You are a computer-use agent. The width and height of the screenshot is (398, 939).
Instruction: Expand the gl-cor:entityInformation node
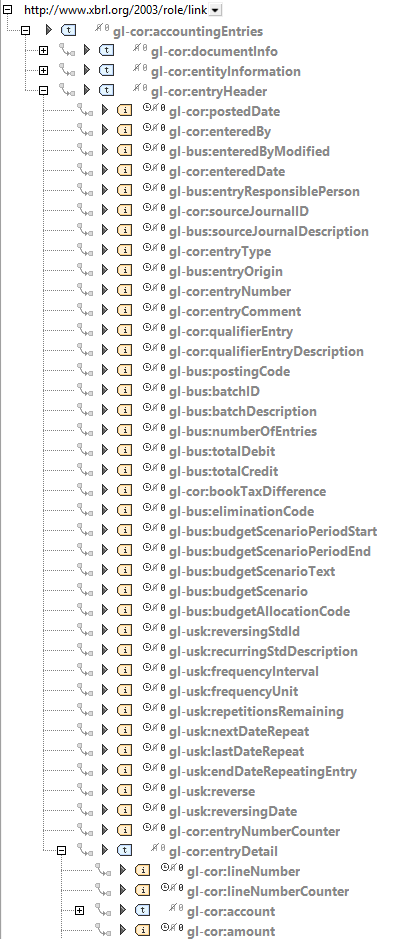pos(43,71)
